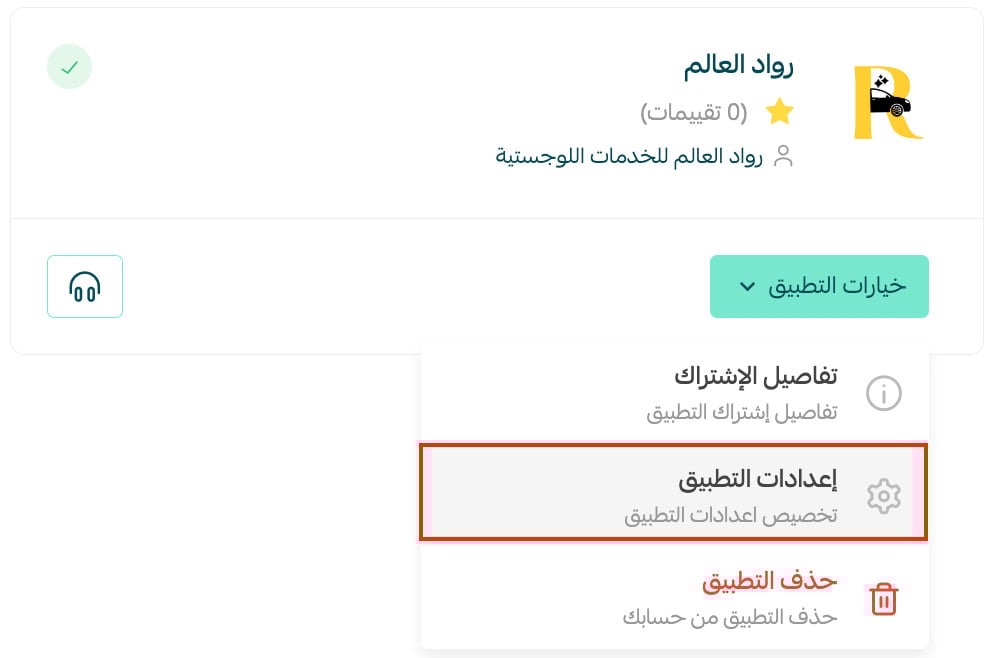Click the (0 تقييمات) ratings count
The height and width of the screenshot is (658, 994).
pos(694,113)
